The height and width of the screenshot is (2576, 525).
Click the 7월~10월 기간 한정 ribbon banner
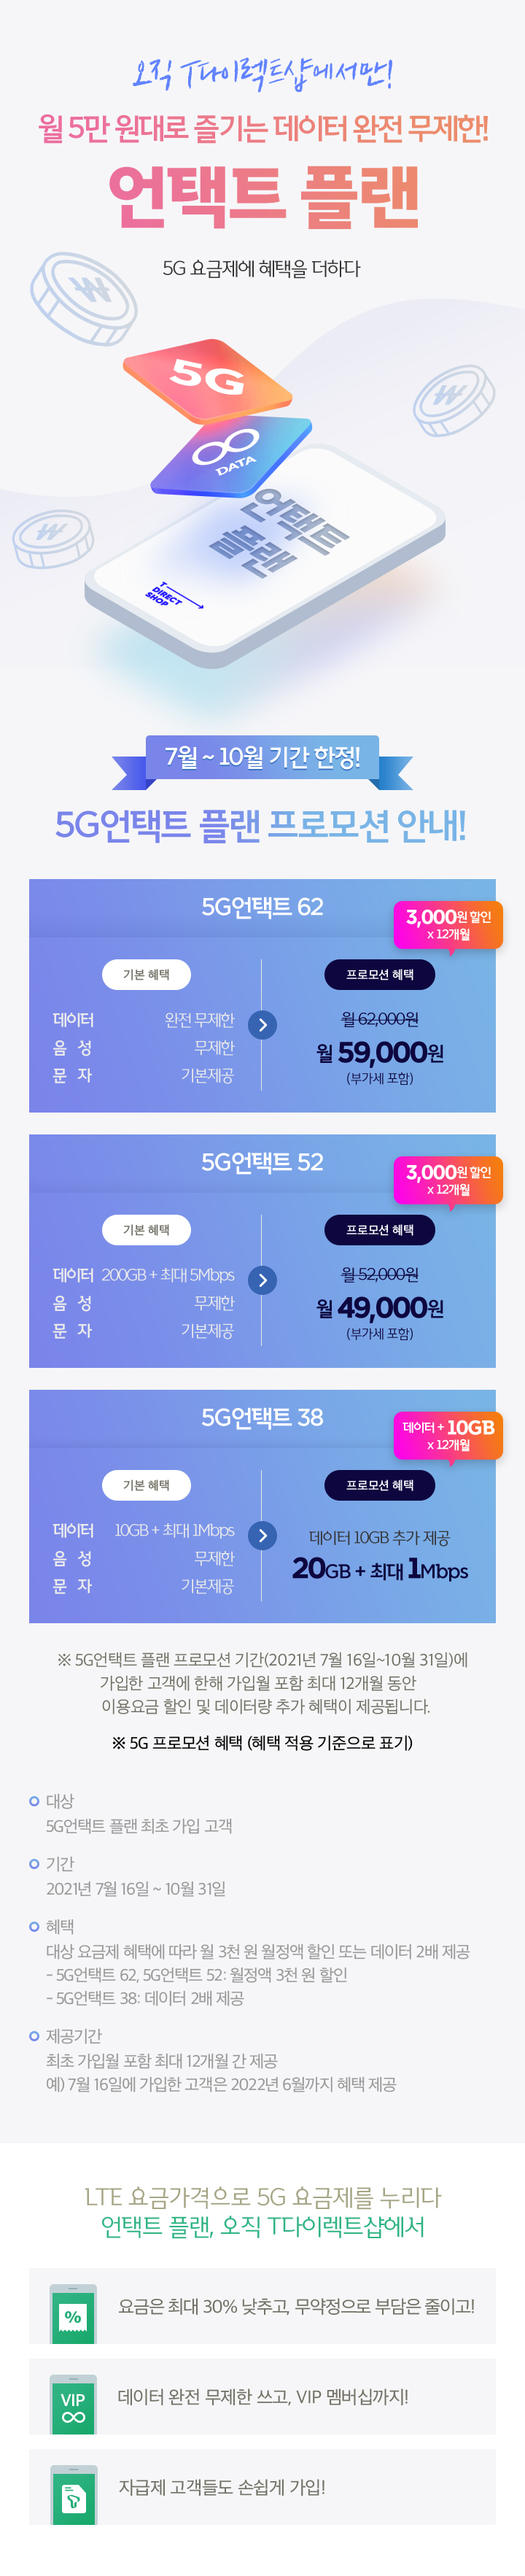262,758
